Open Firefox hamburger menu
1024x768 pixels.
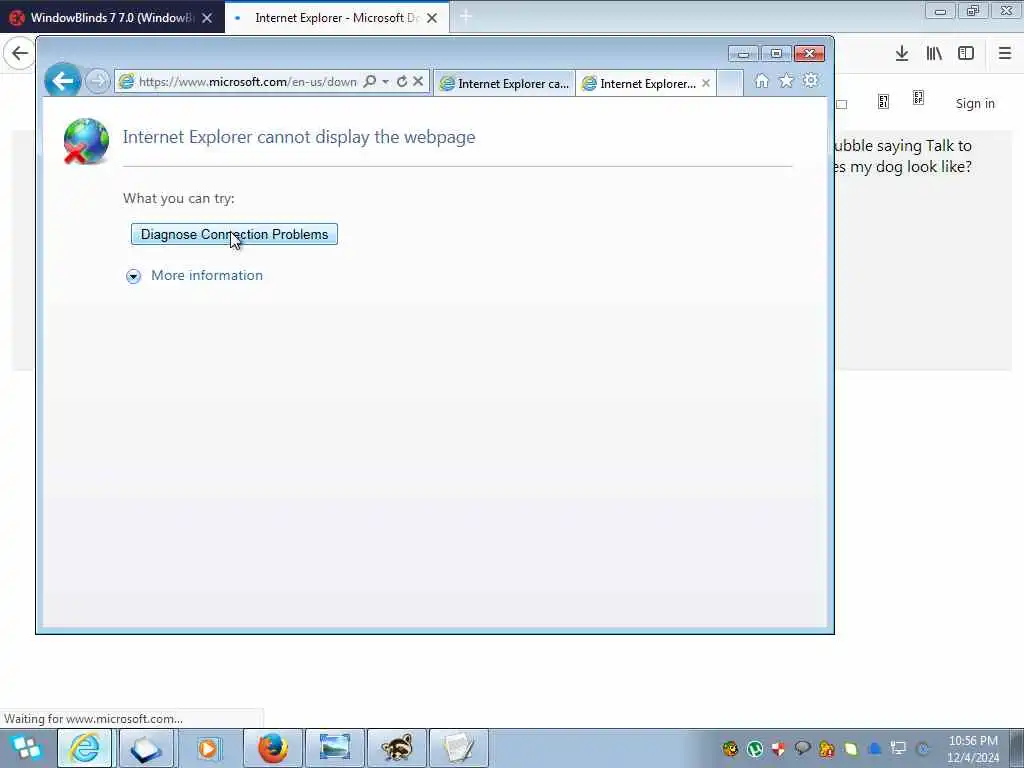[x=1004, y=54]
